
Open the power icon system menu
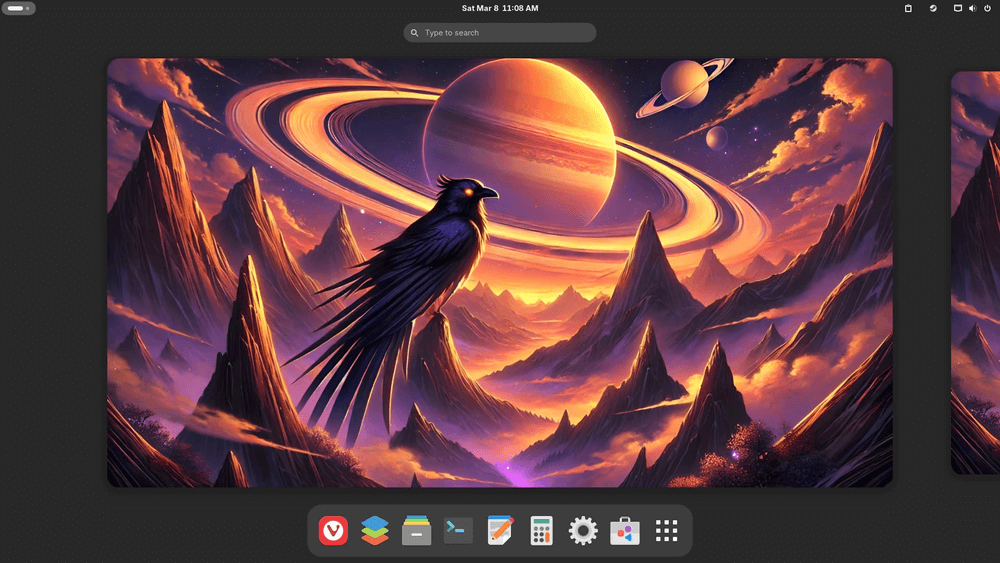pyautogui.click(x=987, y=8)
